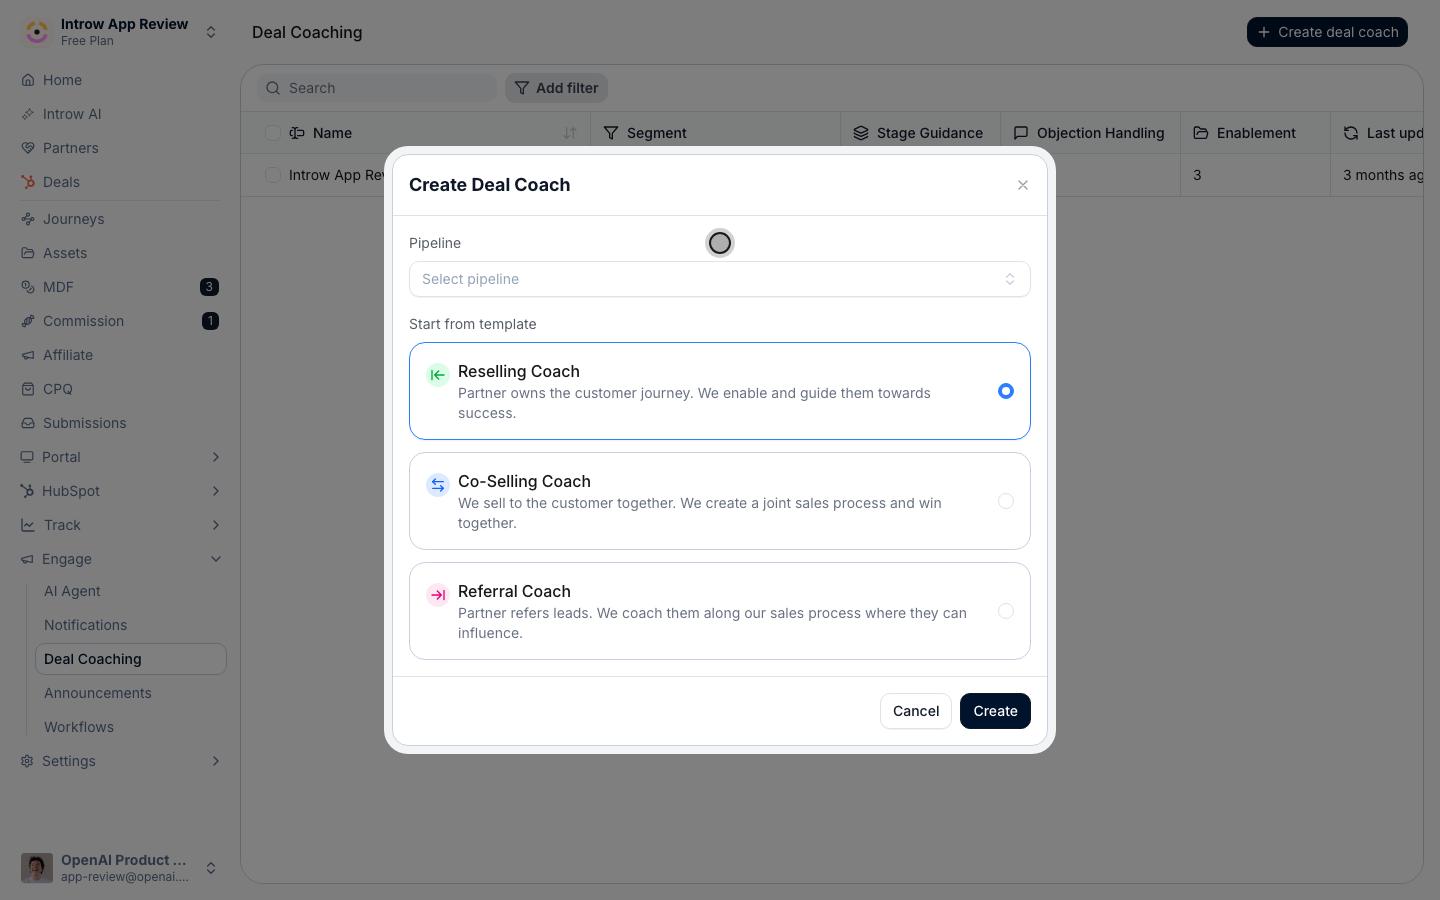Expand the Track sidebar section

click(216, 525)
